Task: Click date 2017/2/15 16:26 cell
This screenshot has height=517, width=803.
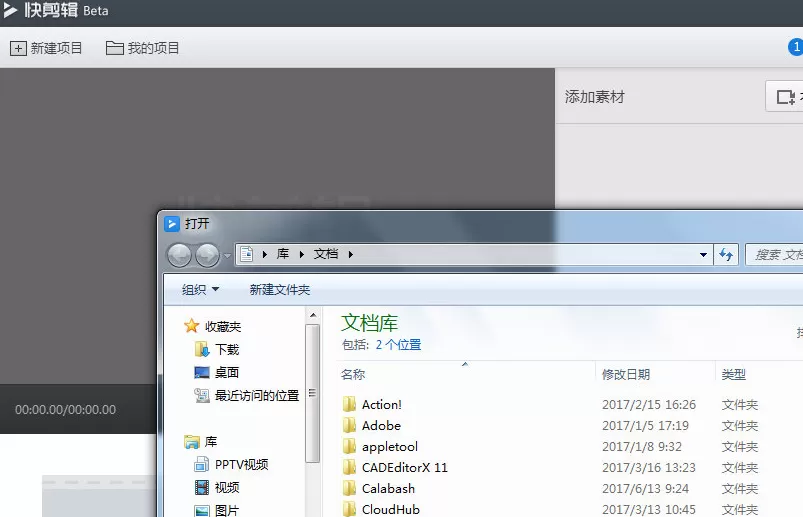Action: (649, 405)
